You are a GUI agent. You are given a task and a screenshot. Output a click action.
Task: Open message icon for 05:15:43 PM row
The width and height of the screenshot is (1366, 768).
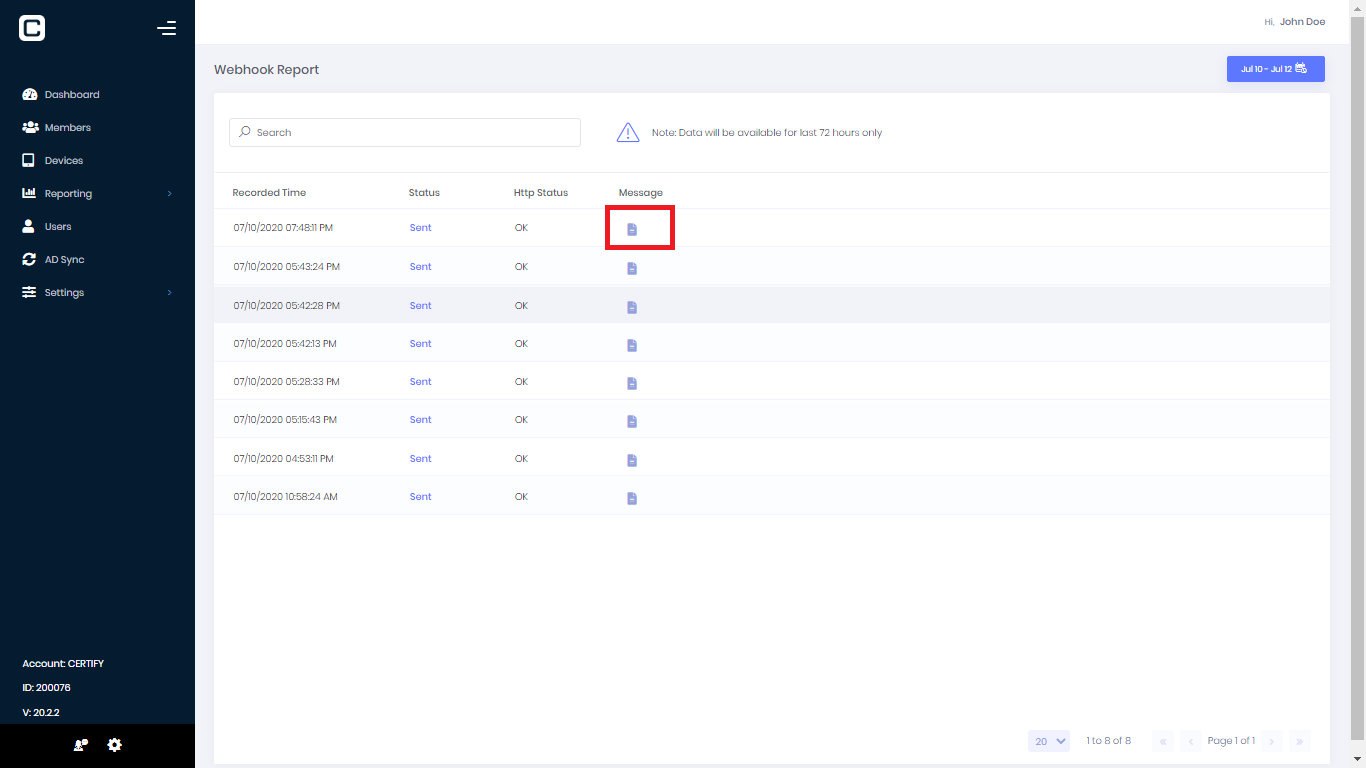click(x=632, y=421)
